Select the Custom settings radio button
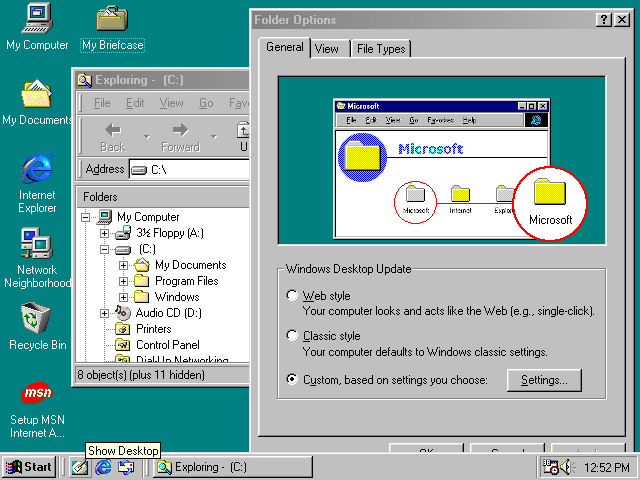Viewport: 640px width, 480px height. click(292, 379)
